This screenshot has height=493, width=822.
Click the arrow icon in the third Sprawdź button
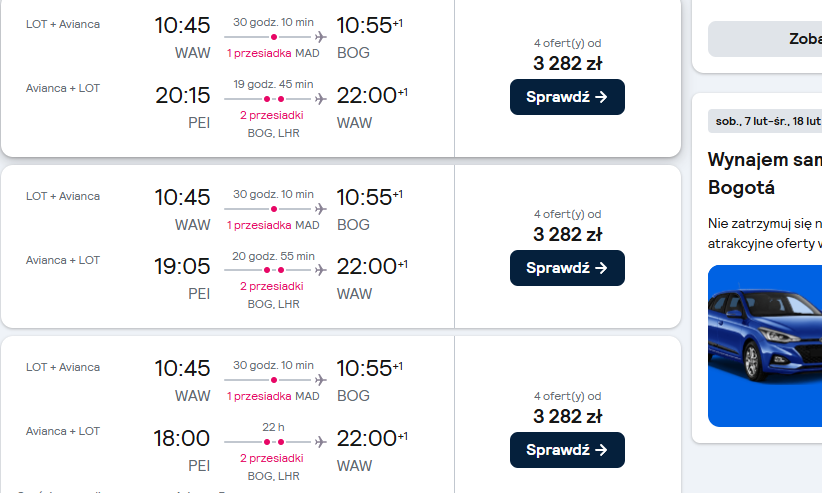tap(601, 450)
